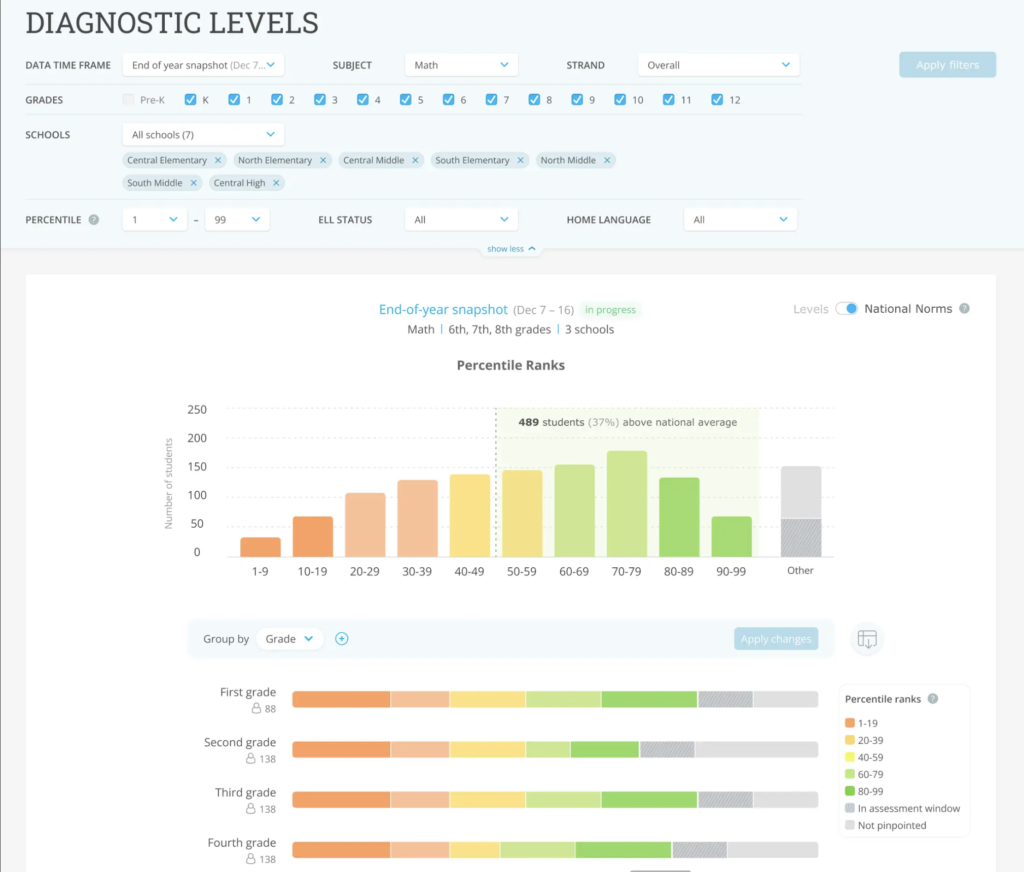Screen dimensions: 1024x872
Task: Uncheck grade 5 checkbox
Action: [x=406, y=99]
